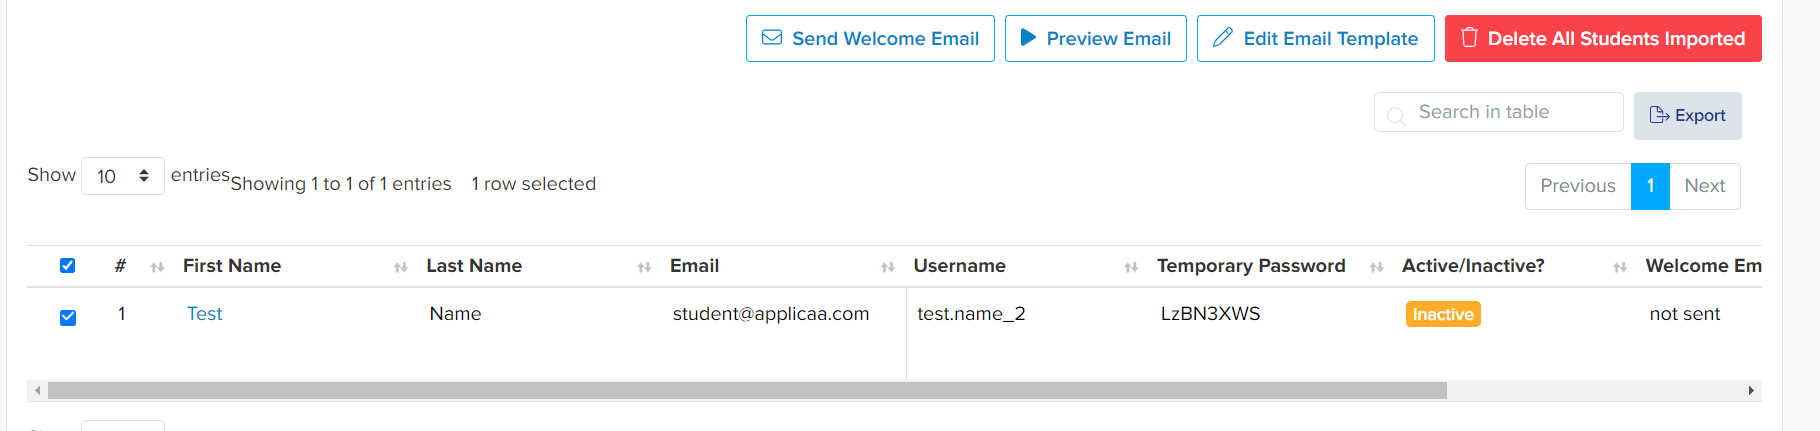Image resolution: width=1820 pixels, height=431 pixels.
Task: Open the student link named Test
Action: [x=204, y=314]
